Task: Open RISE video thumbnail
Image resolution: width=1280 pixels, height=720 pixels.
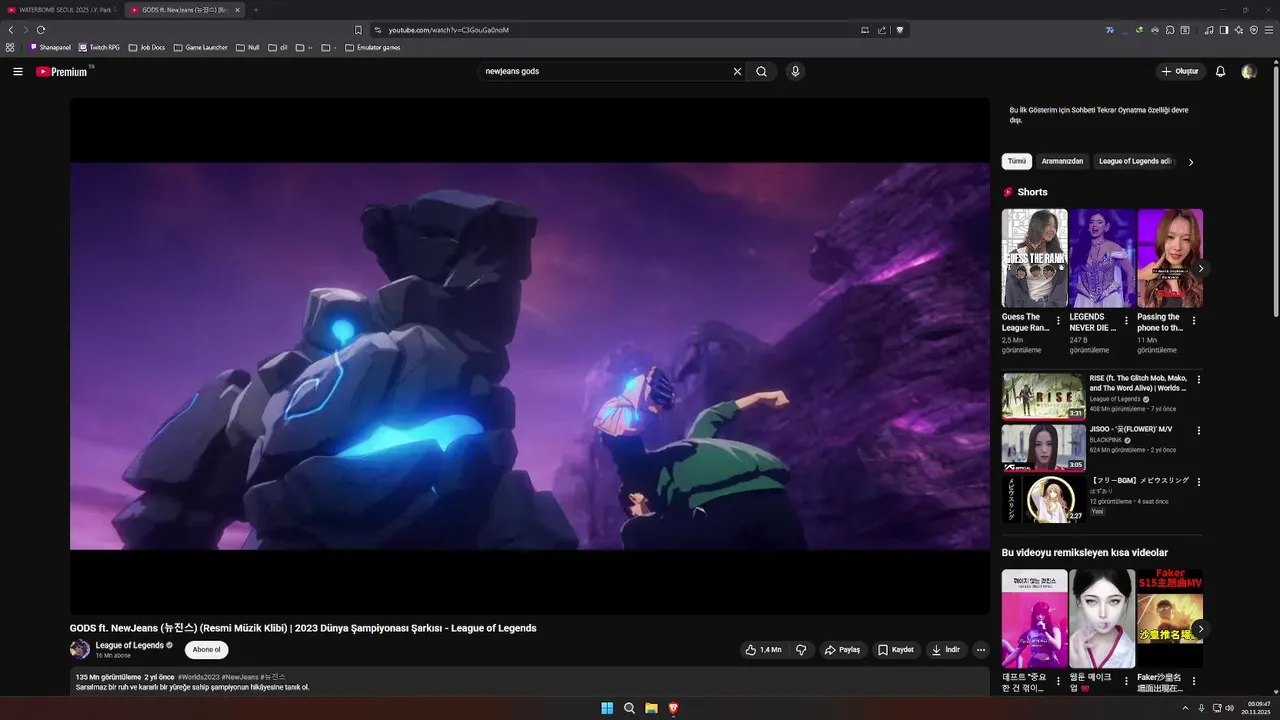Action: 1043,396
